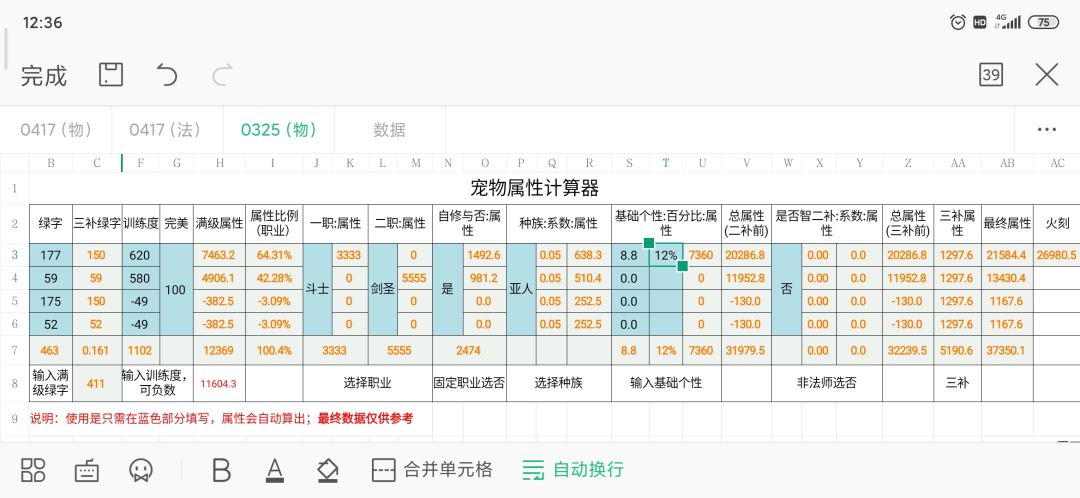Open the sheet switcher showing 39
1080x498 pixels.
(990, 74)
